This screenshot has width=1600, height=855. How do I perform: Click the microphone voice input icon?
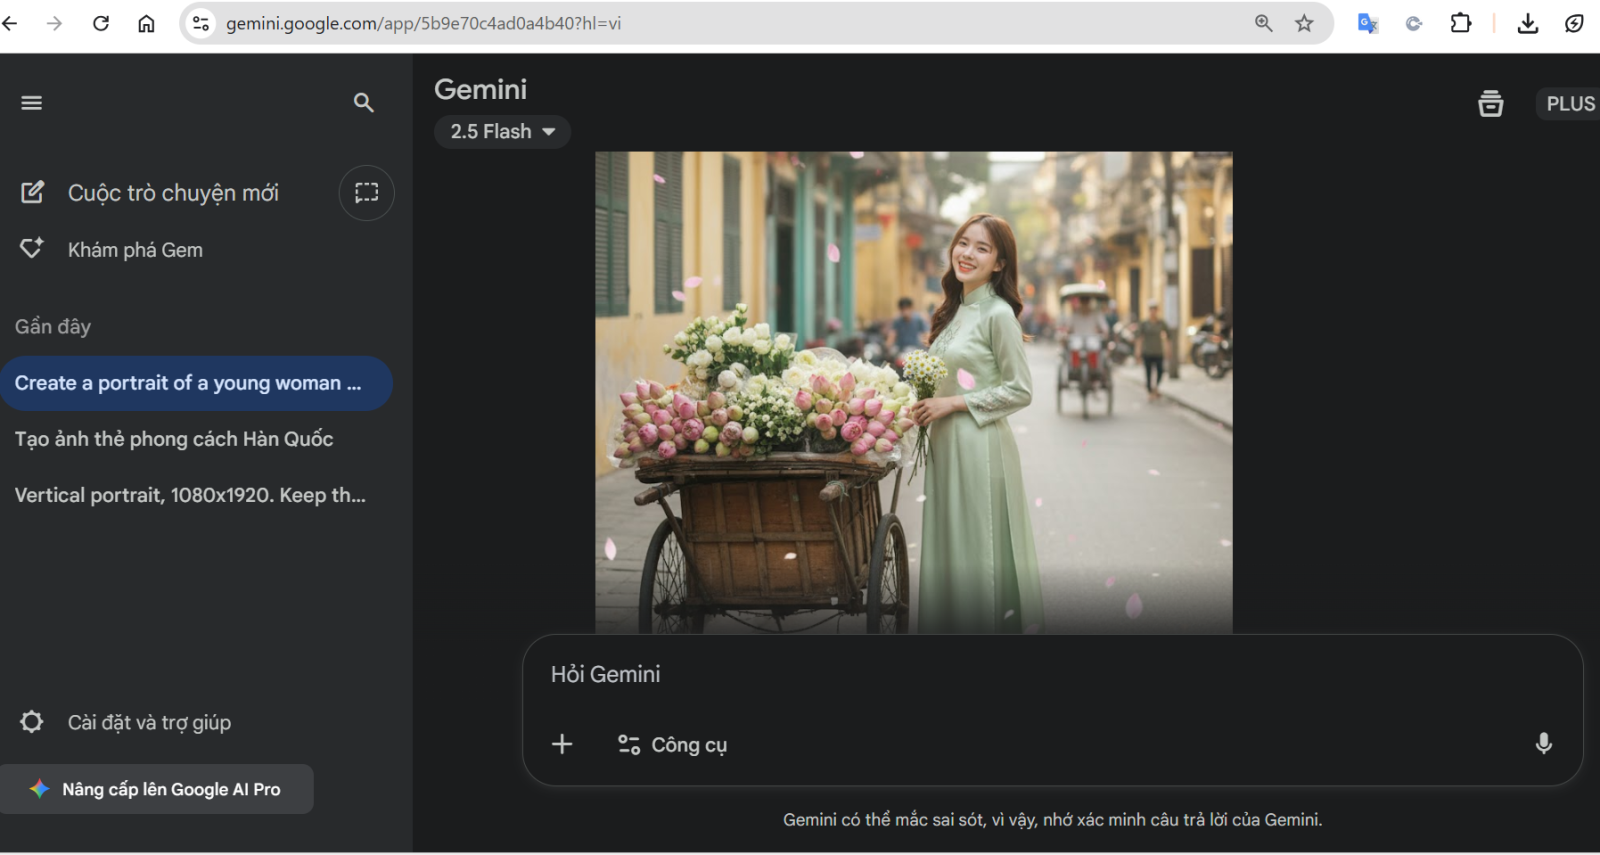coord(1543,744)
